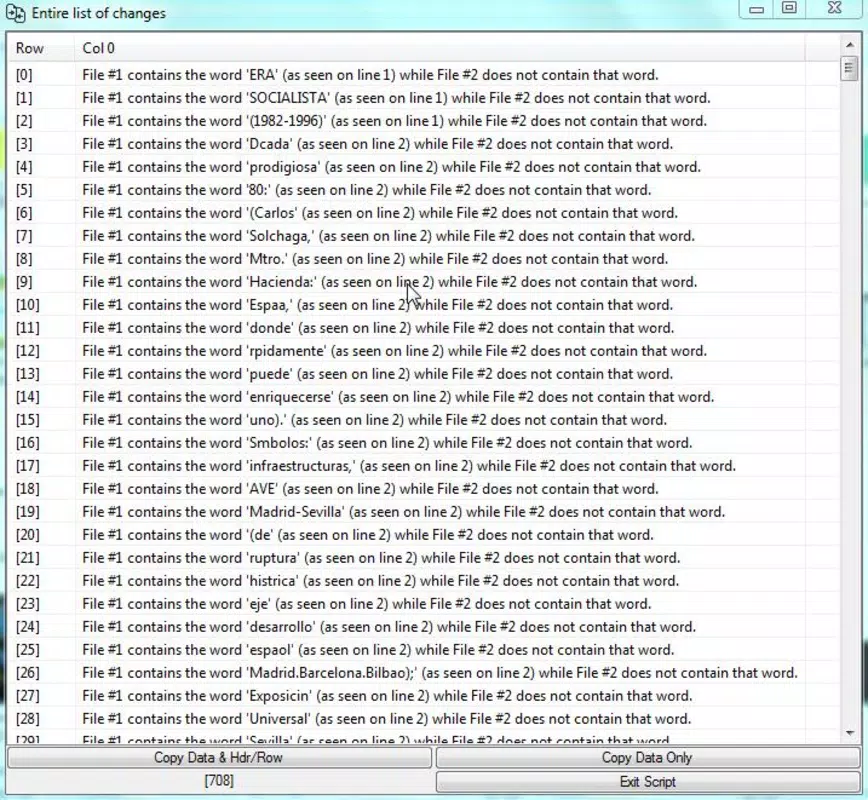
Task: Click the Exit Script button
Action: point(648,782)
